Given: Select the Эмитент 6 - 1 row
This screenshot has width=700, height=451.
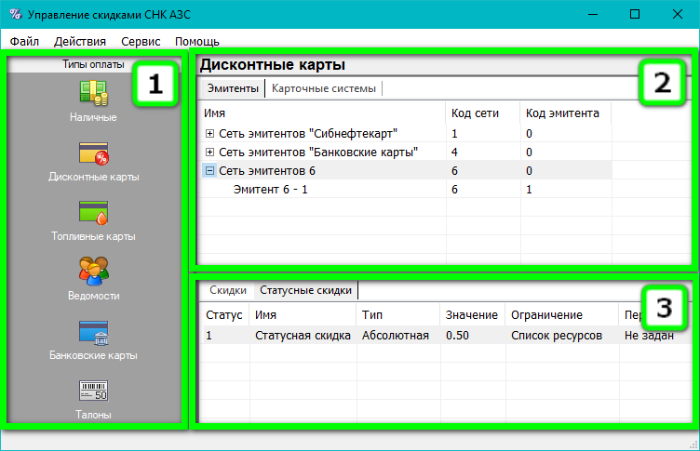Looking at the screenshot, I should coord(268,190).
